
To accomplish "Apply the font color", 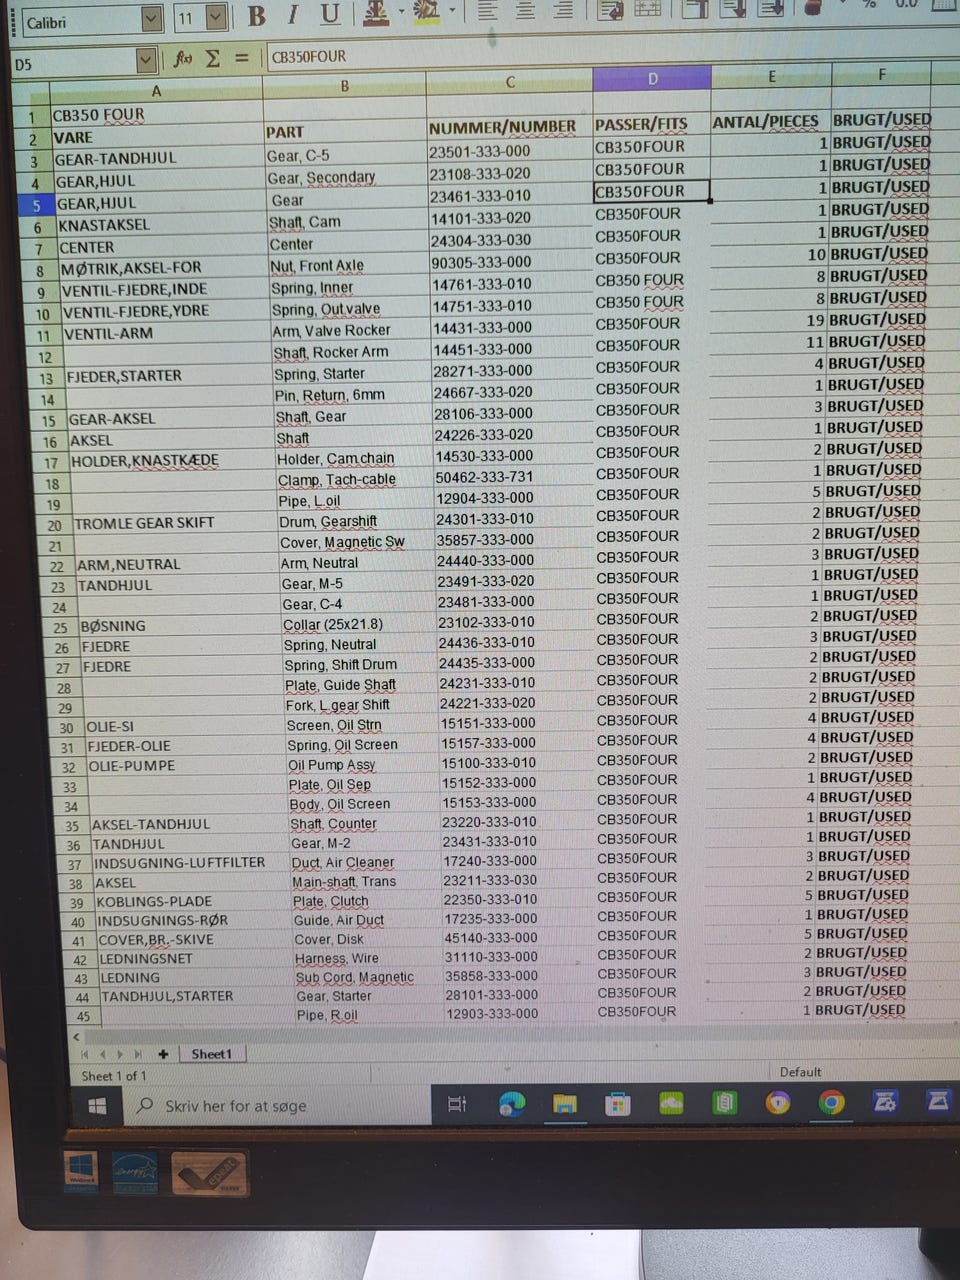I will pyautogui.click(x=377, y=13).
